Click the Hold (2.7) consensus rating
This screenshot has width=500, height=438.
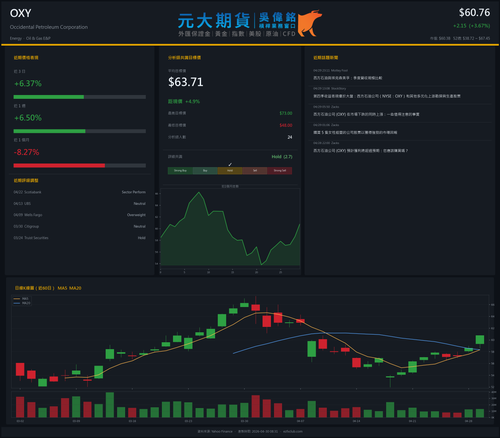[282, 157]
